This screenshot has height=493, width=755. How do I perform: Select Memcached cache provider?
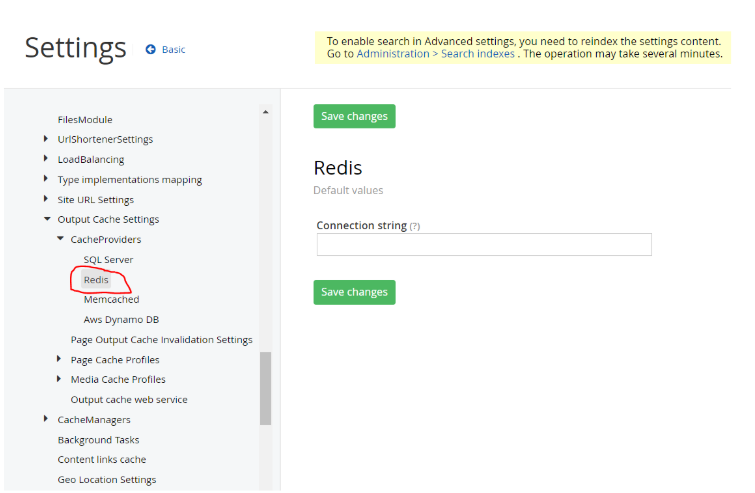click(x=112, y=299)
